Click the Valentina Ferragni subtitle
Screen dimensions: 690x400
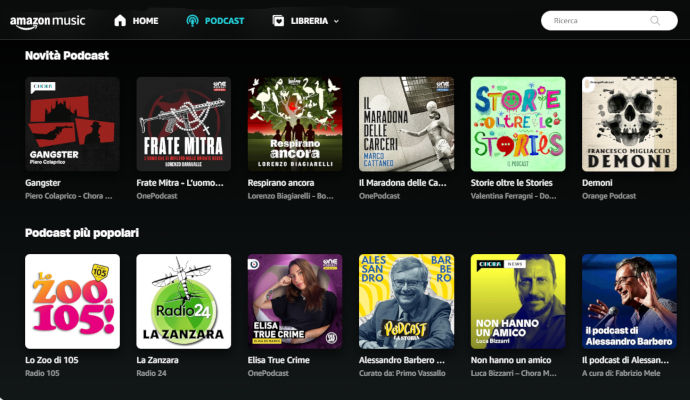[514, 196]
